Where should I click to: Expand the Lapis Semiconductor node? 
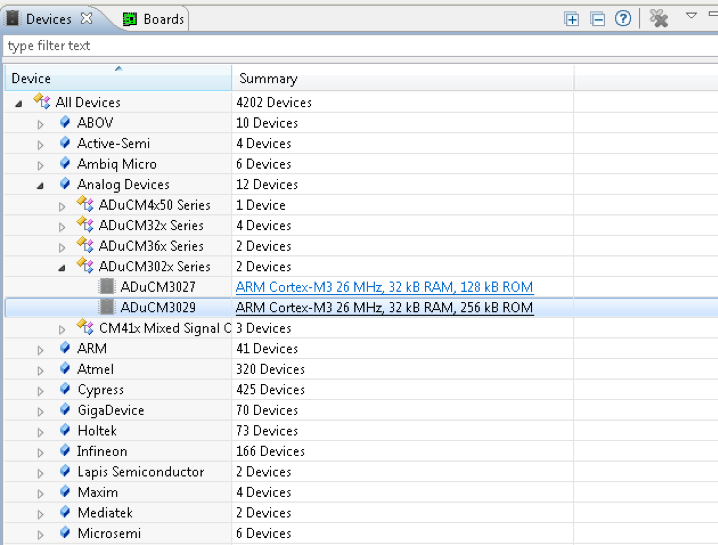coord(40,473)
